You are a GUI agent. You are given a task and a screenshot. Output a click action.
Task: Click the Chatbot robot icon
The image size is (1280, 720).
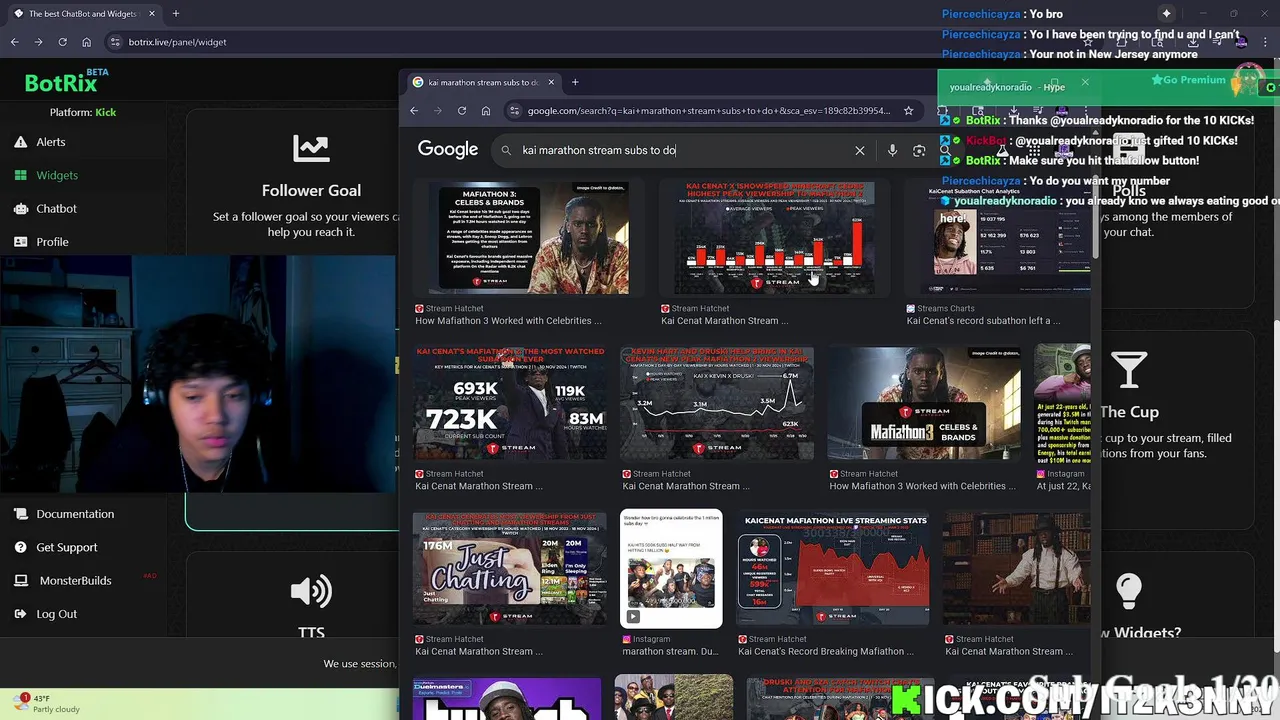(20, 208)
